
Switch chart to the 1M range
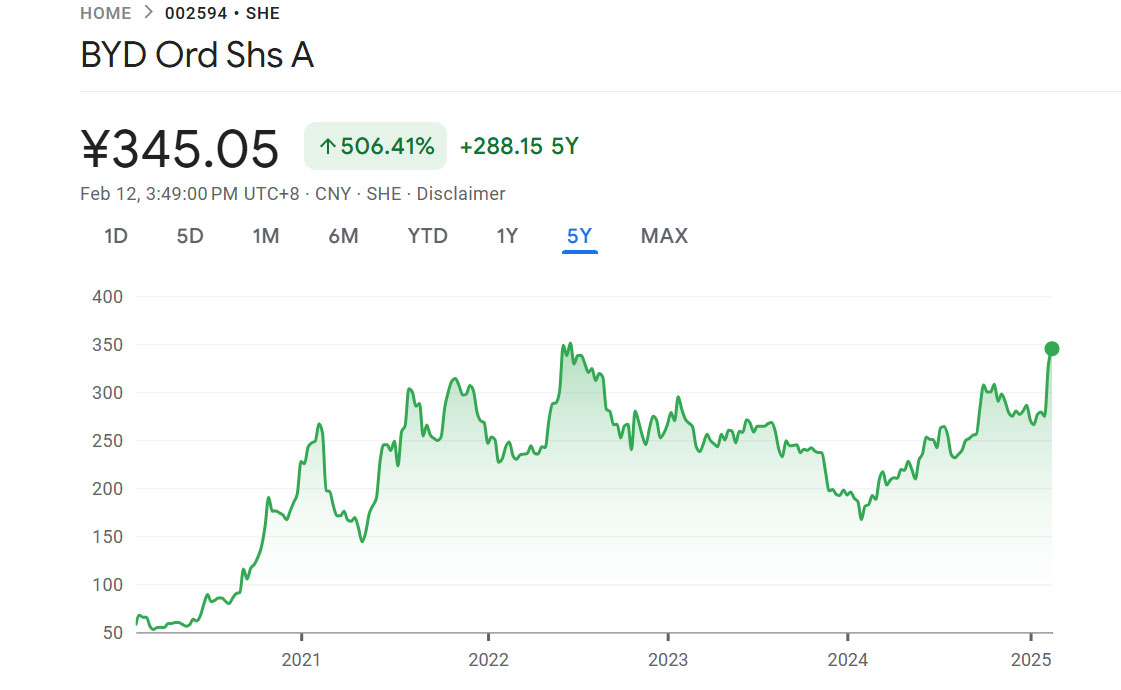pyautogui.click(x=266, y=236)
